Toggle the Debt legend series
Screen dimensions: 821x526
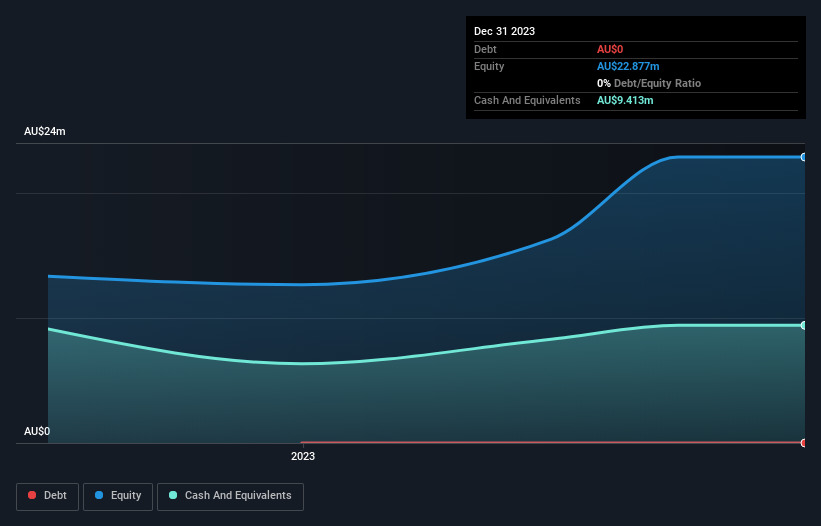click(x=47, y=496)
